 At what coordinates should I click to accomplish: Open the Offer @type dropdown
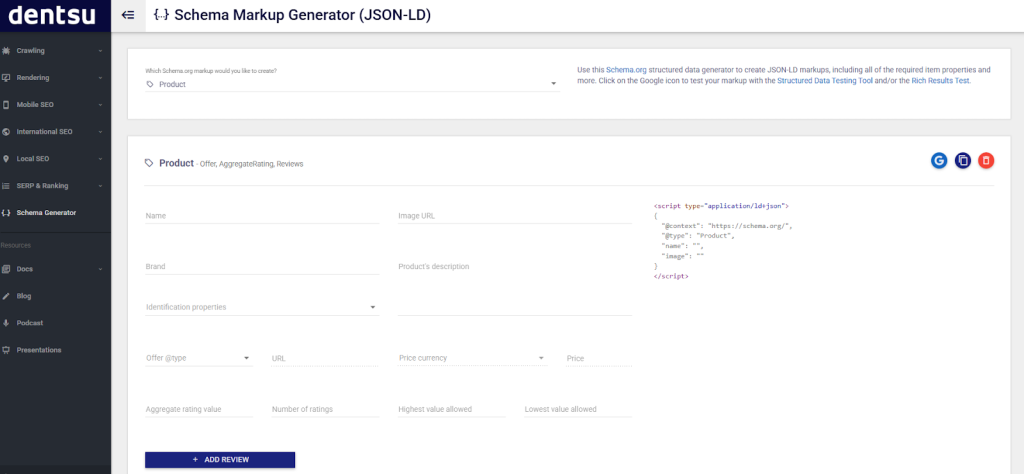[198, 358]
